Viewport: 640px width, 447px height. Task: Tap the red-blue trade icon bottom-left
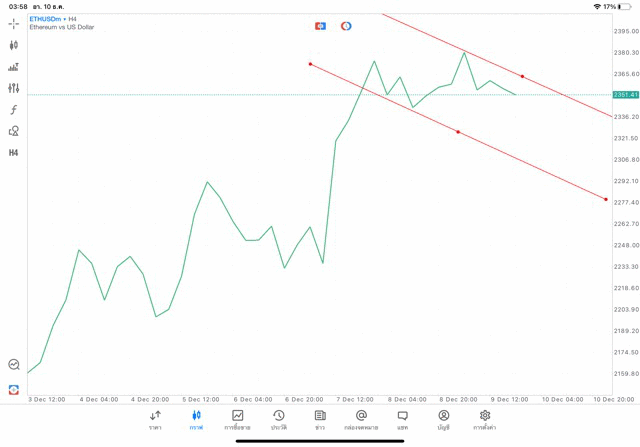pyautogui.click(x=14, y=389)
